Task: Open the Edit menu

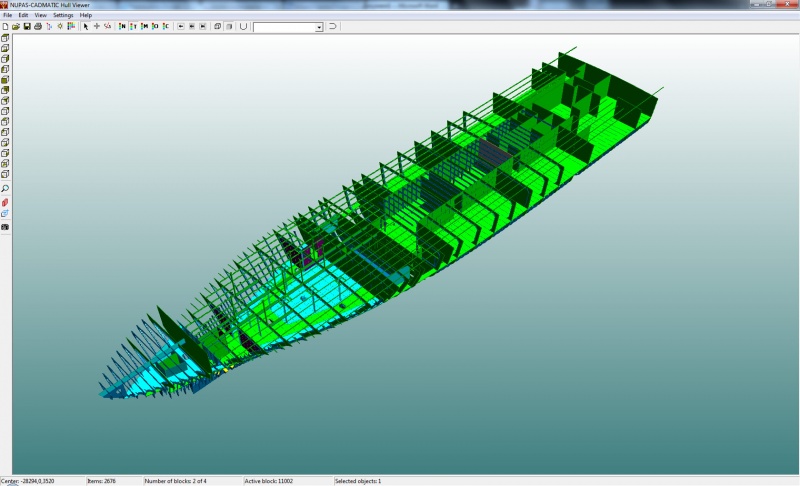Action: [23, 15]
